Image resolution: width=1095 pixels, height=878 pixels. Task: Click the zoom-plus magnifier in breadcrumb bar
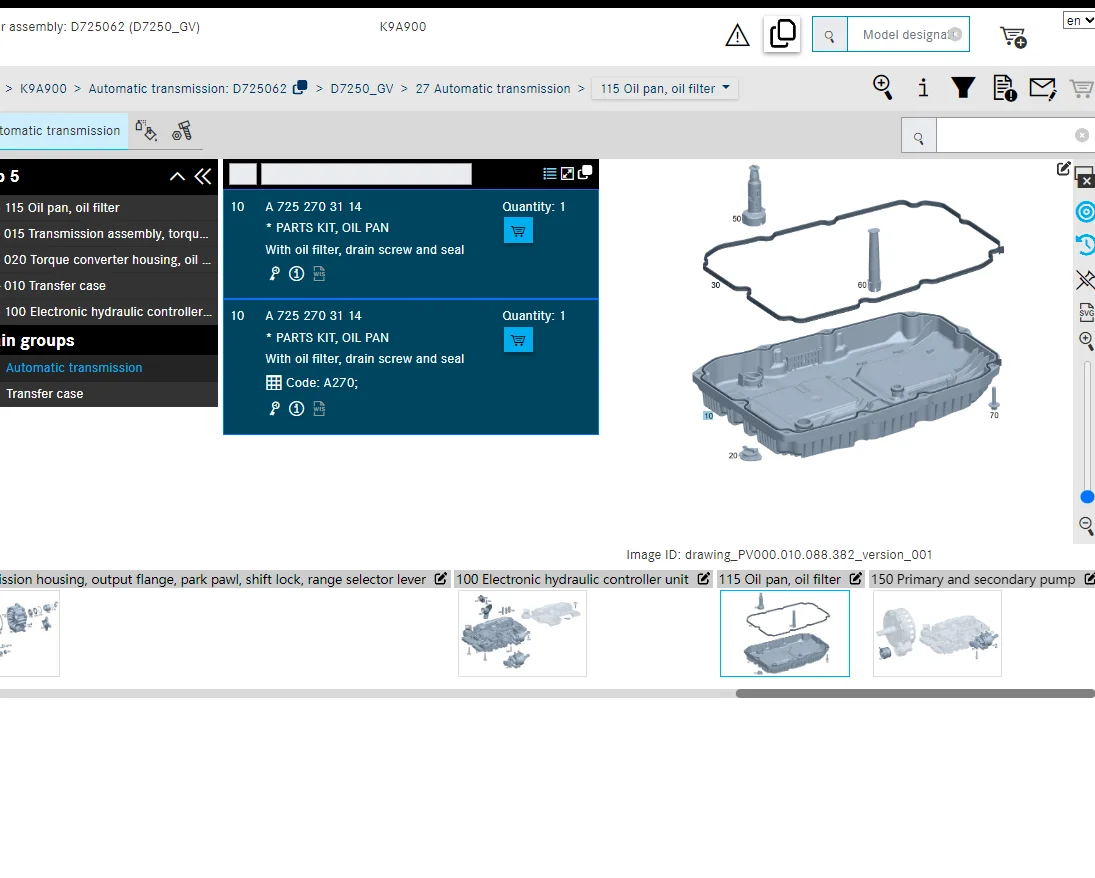tap(883, 88)
